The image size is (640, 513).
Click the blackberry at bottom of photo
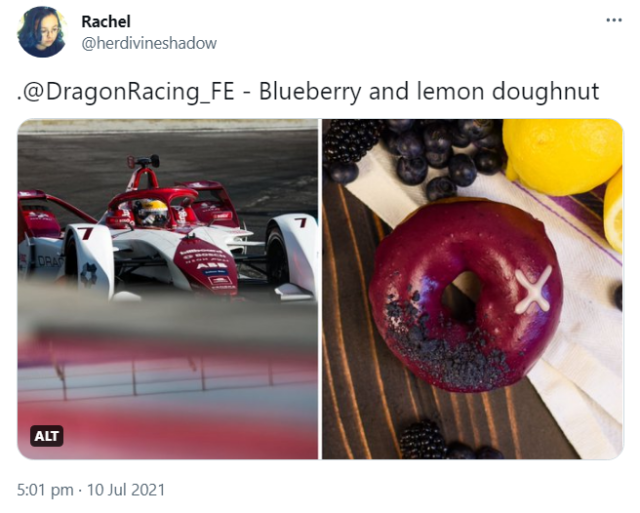click(x=422, y=440)
